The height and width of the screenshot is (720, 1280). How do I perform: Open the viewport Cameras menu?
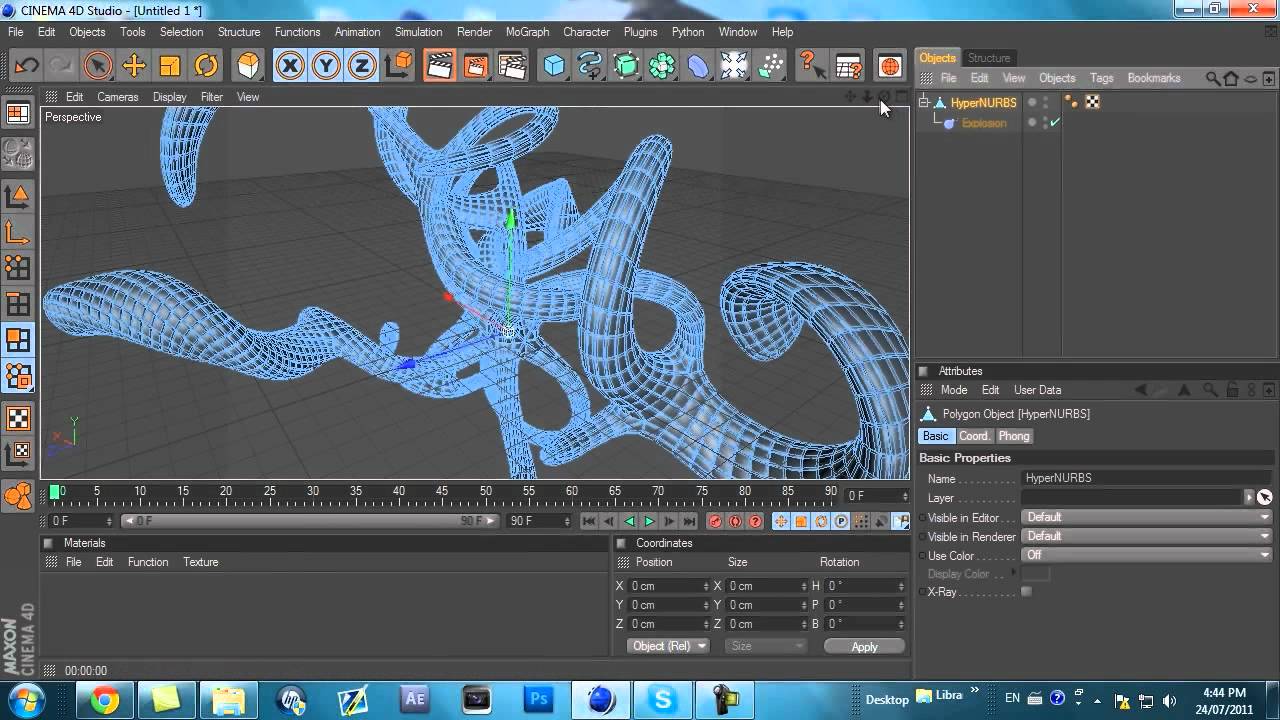(x=118, y=97)
